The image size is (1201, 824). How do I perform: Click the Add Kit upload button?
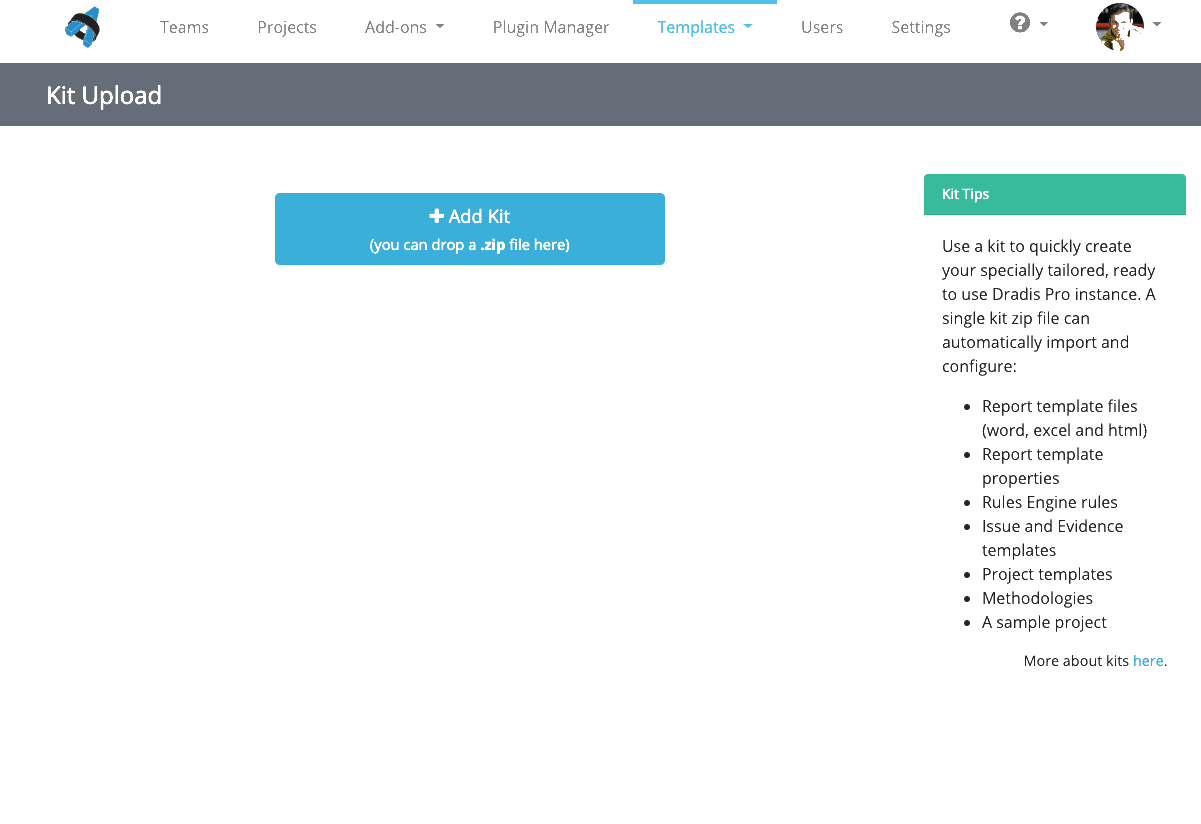click(x=469, y=229)
